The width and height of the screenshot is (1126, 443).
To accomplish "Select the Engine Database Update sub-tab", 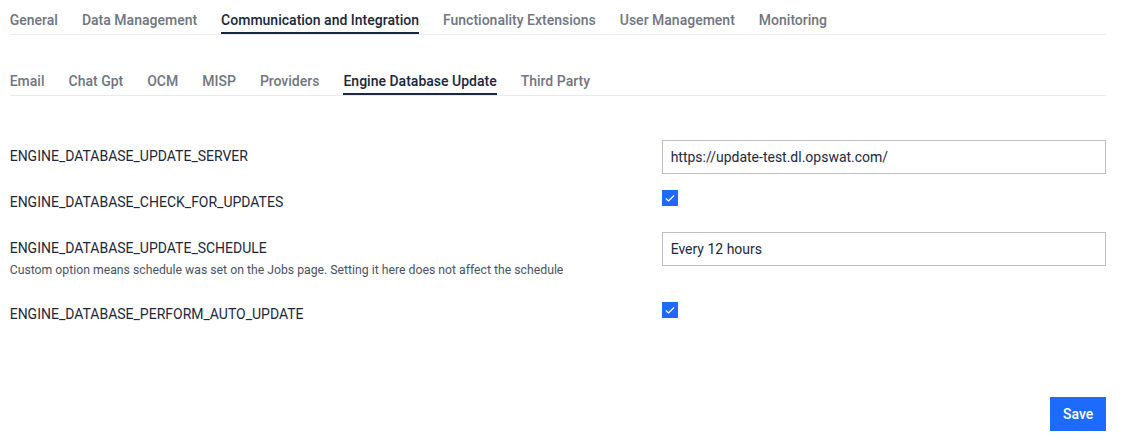I will click(420, 81).
